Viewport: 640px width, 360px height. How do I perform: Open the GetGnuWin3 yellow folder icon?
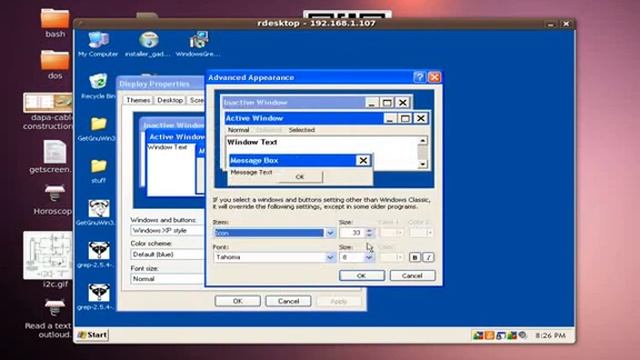(98, 124)
